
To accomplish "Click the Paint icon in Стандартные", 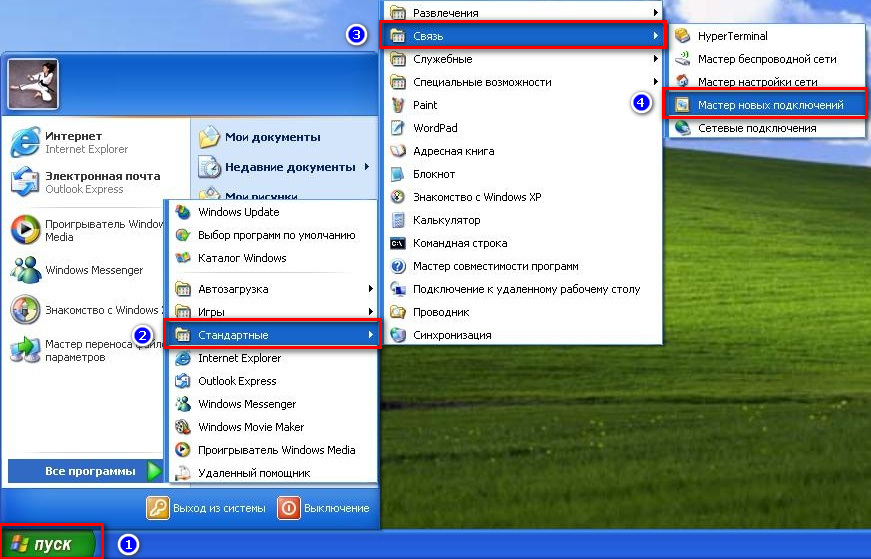I will coord(398,105).
